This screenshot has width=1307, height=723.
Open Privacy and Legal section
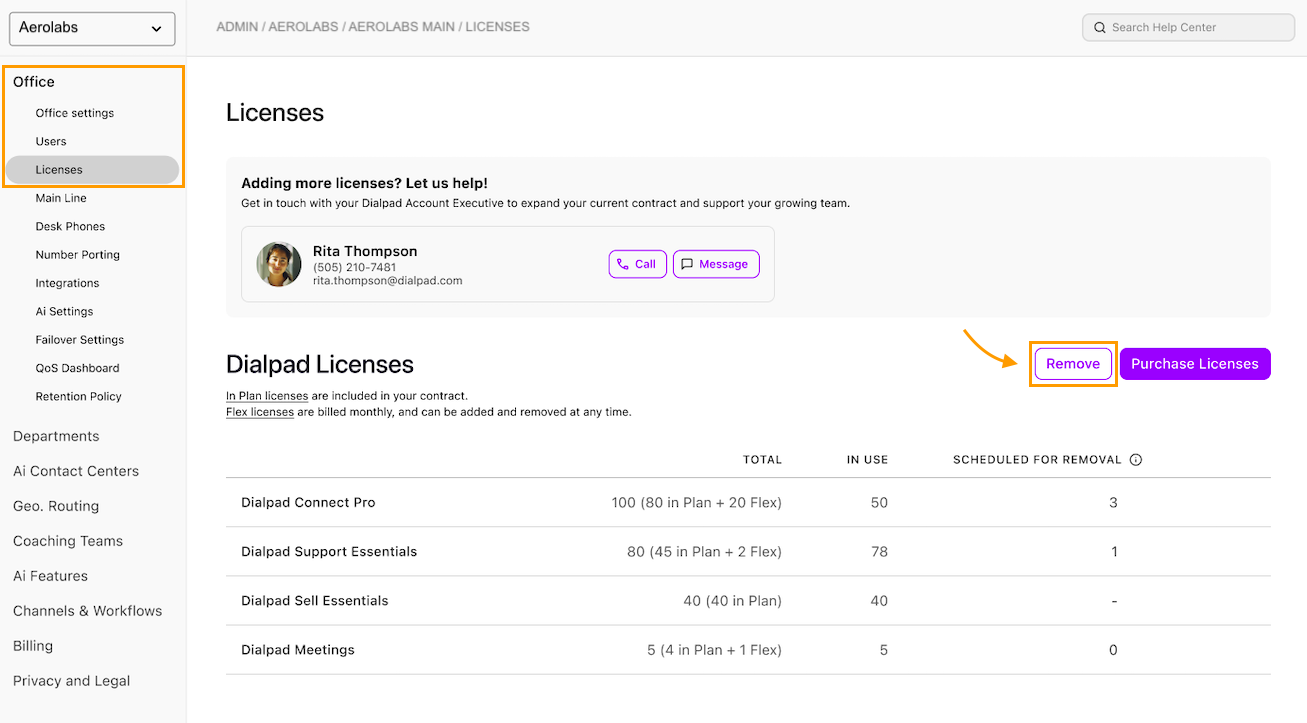point(71,681)
